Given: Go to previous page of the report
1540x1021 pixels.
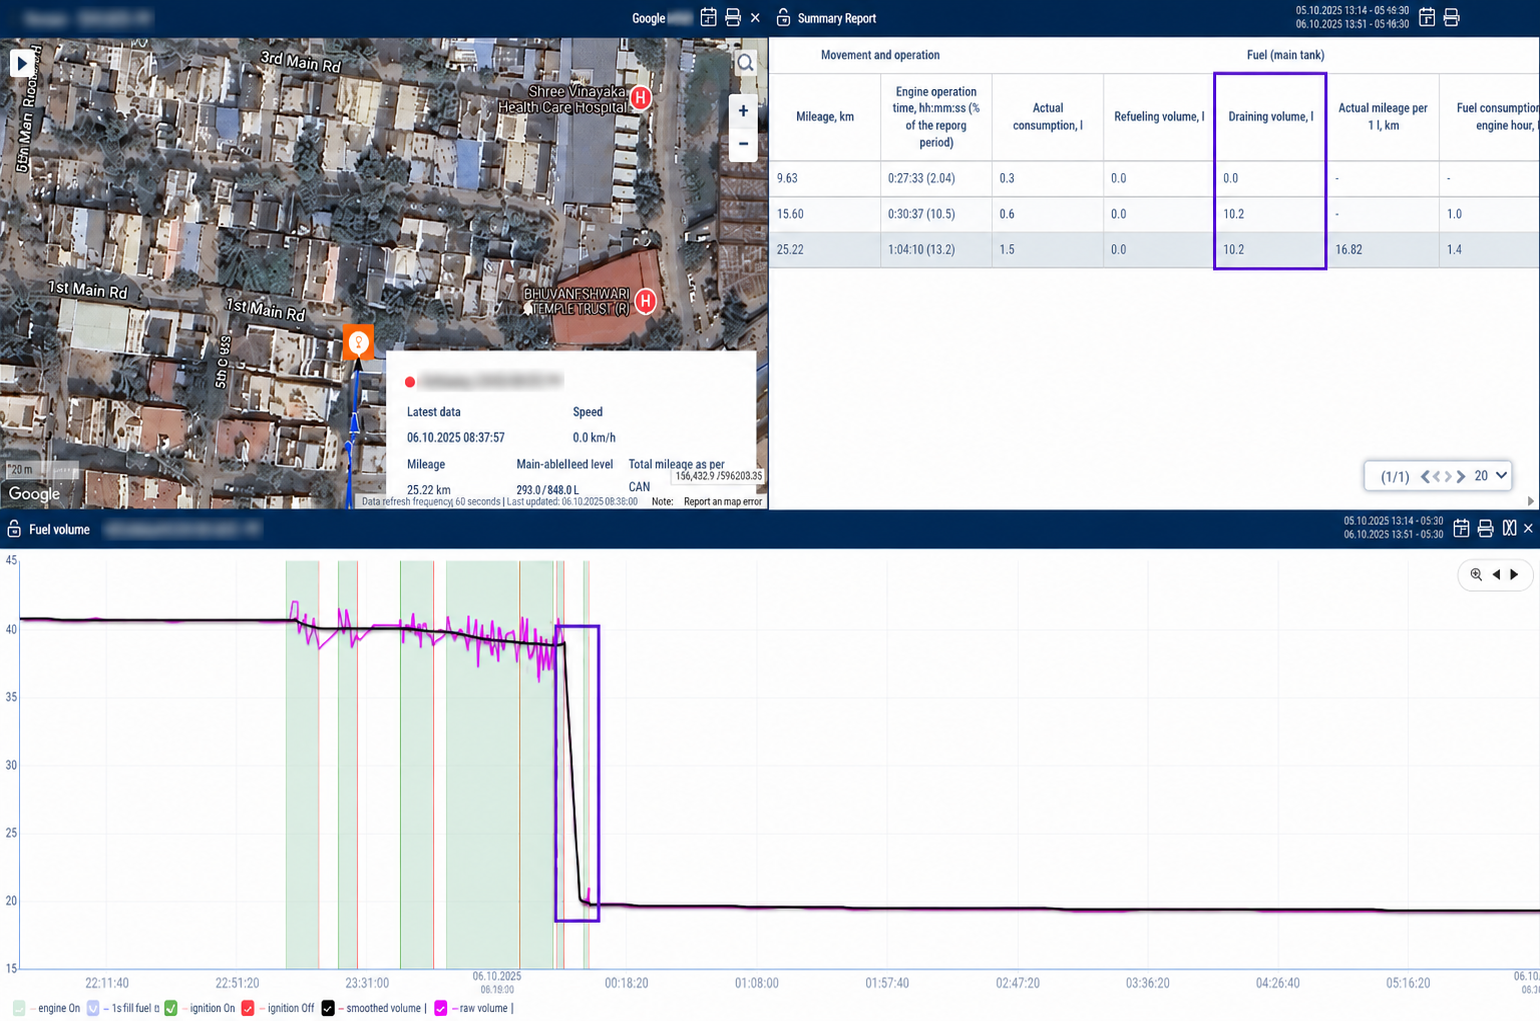Looking at the screenshot, I should click(x=1437, y=476).
